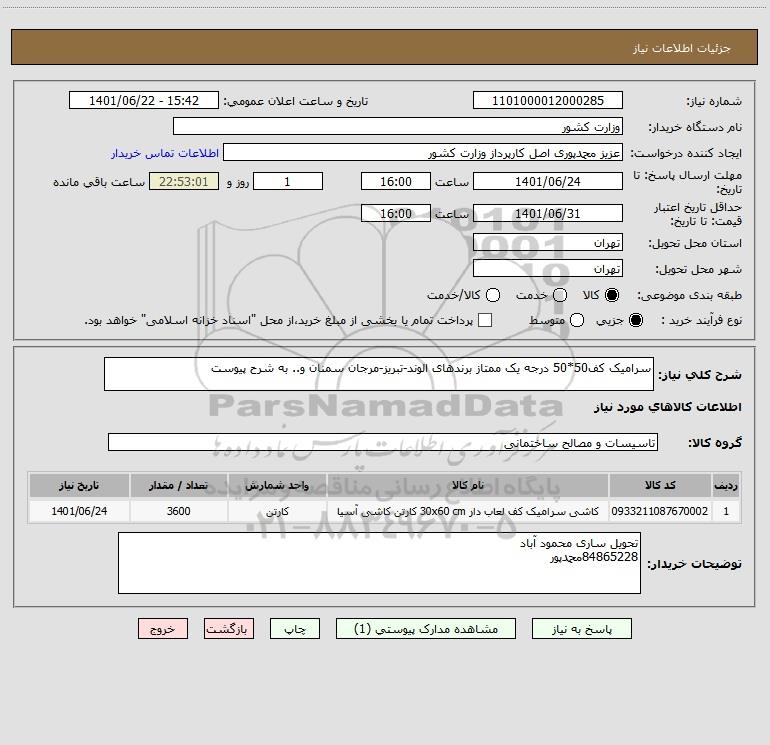The image size is (770, 745).
Task: Click the نام کالا column header
Action: click(468, 485)
